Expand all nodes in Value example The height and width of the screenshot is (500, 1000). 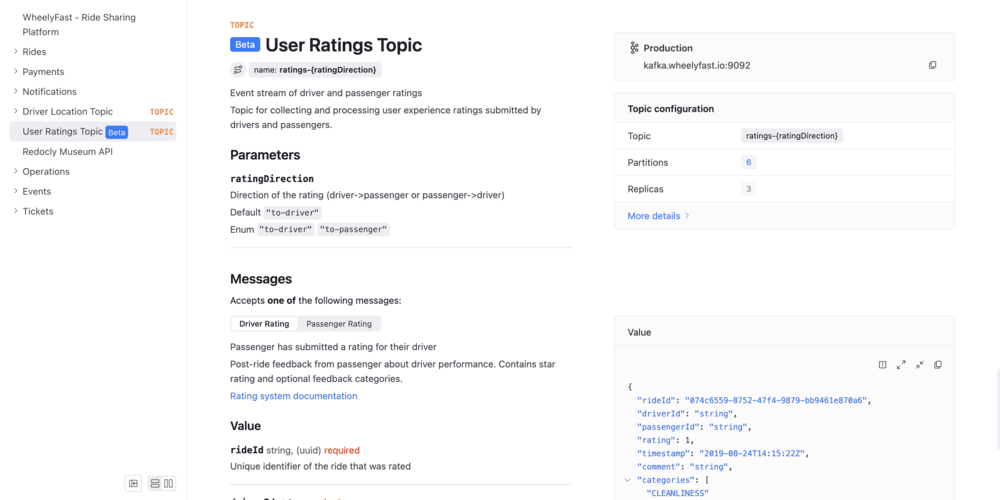click(x=901, y=365)
